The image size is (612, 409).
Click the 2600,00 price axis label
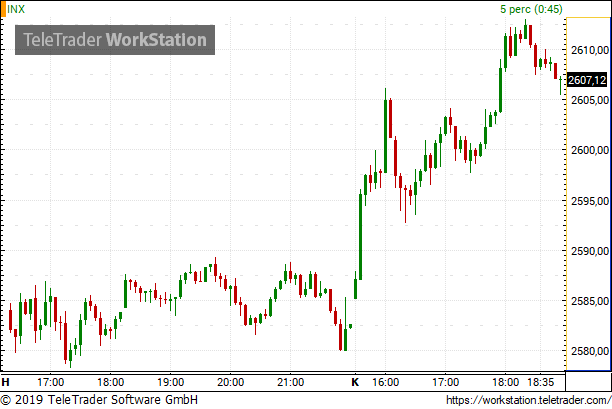[x=590, y=150]
